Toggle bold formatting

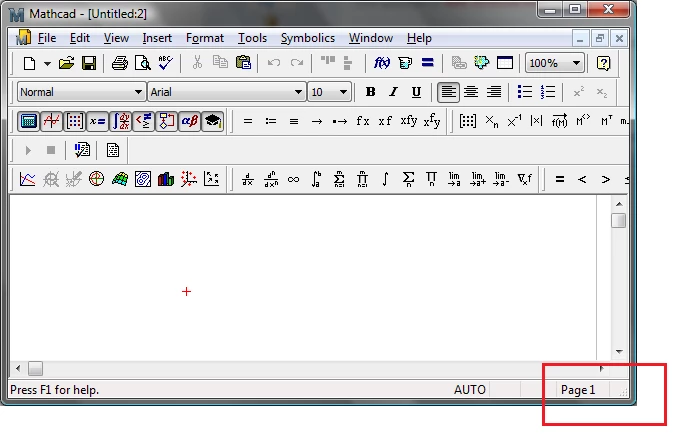371,92
